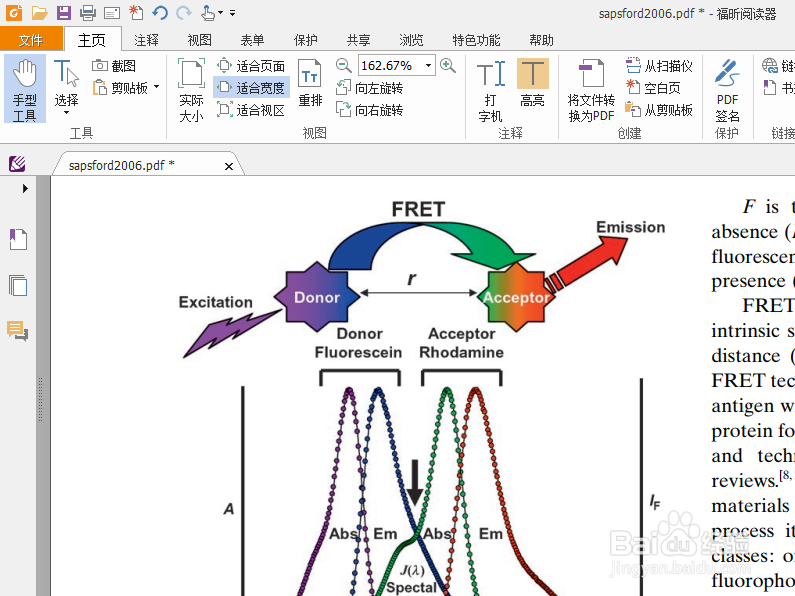
Task: Redo the last action
Action: (184, 13)
